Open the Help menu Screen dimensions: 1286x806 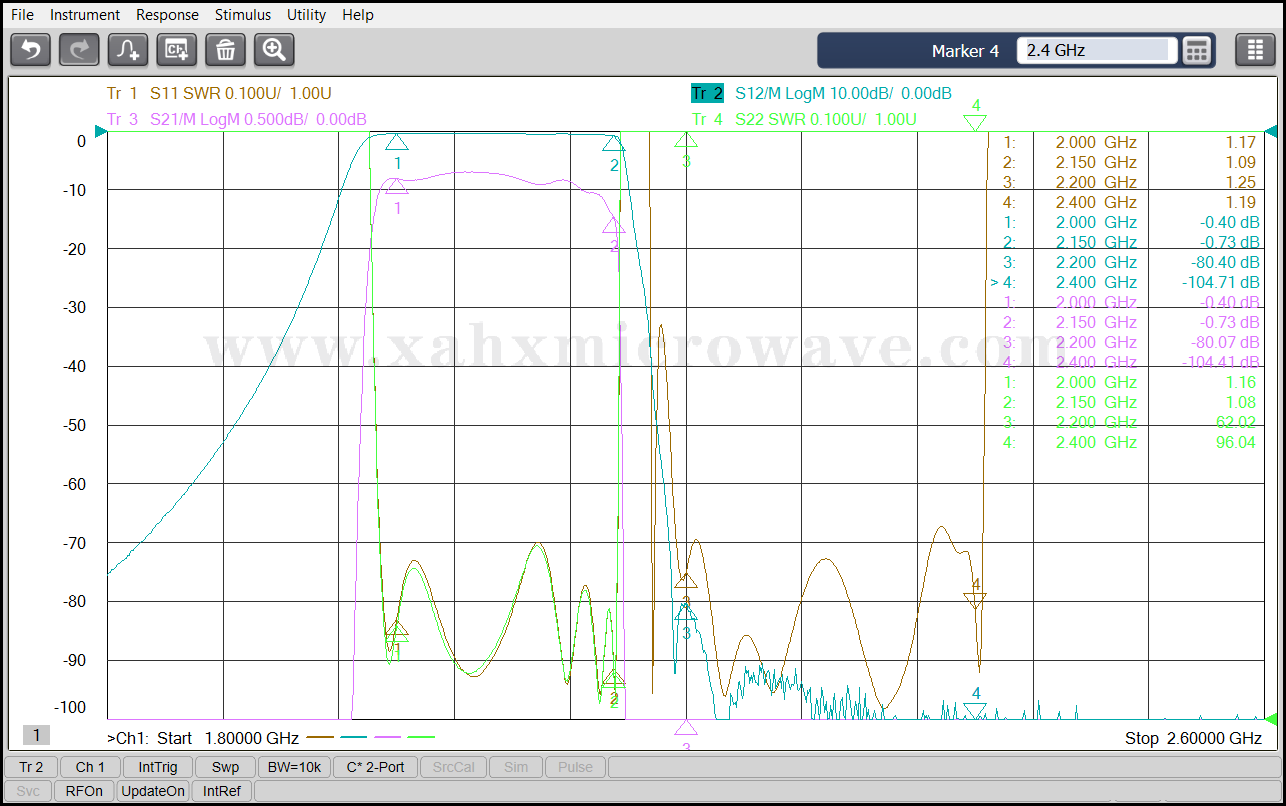click(x=358, y=15)
